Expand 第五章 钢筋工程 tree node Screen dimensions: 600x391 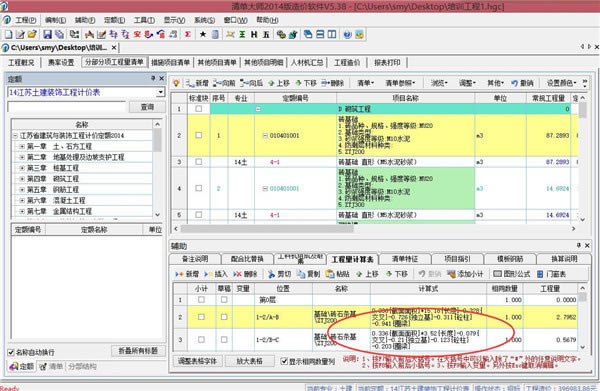click(x=22, y=189)
